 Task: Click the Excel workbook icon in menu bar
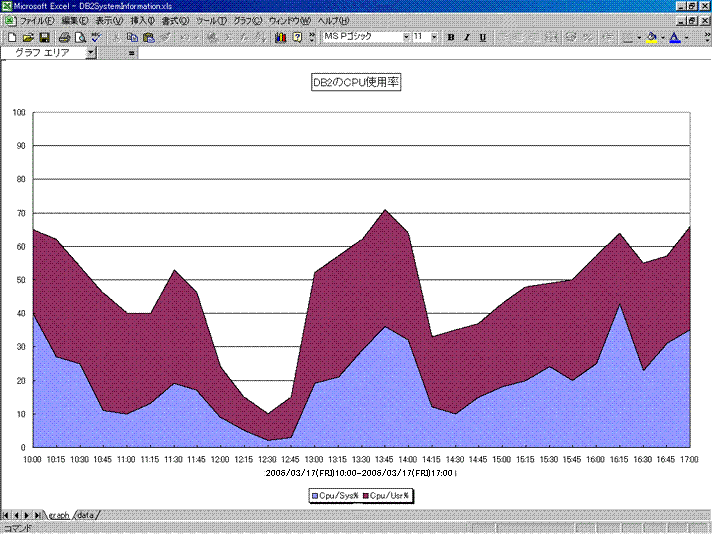pos(10,21)
